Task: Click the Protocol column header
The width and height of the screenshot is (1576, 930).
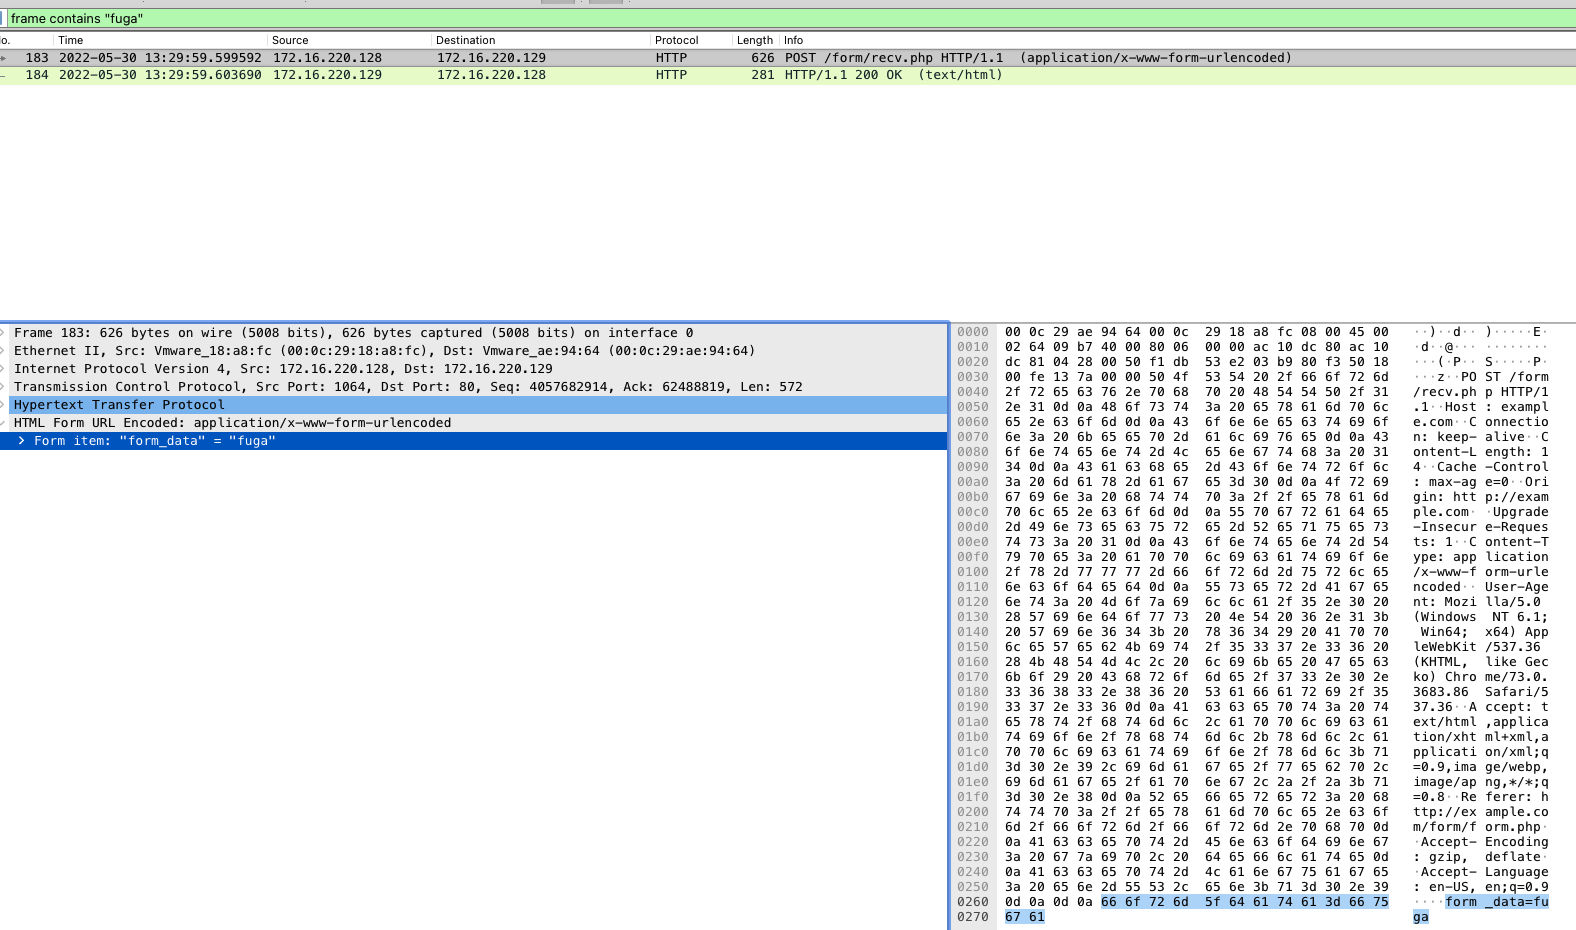Action: pos(676,40)
